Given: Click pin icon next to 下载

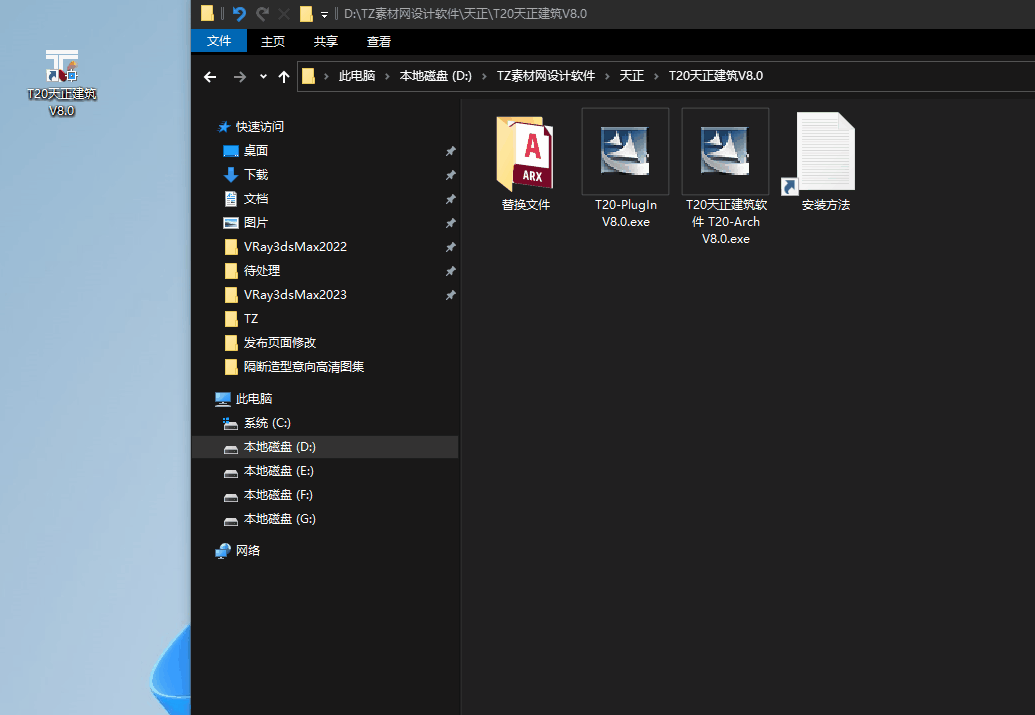Looking at the screenshot, I should tap(450, 175).
